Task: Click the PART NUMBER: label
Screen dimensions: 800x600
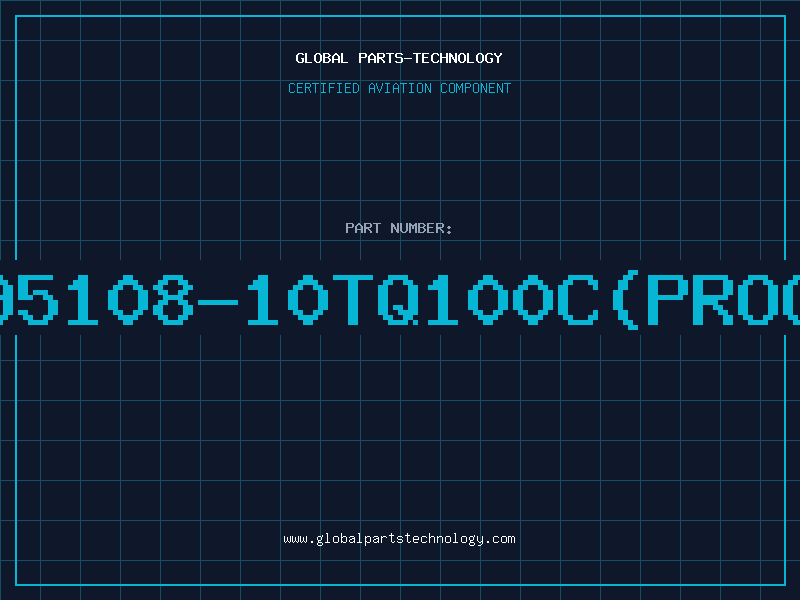Action: click(399, 228)
